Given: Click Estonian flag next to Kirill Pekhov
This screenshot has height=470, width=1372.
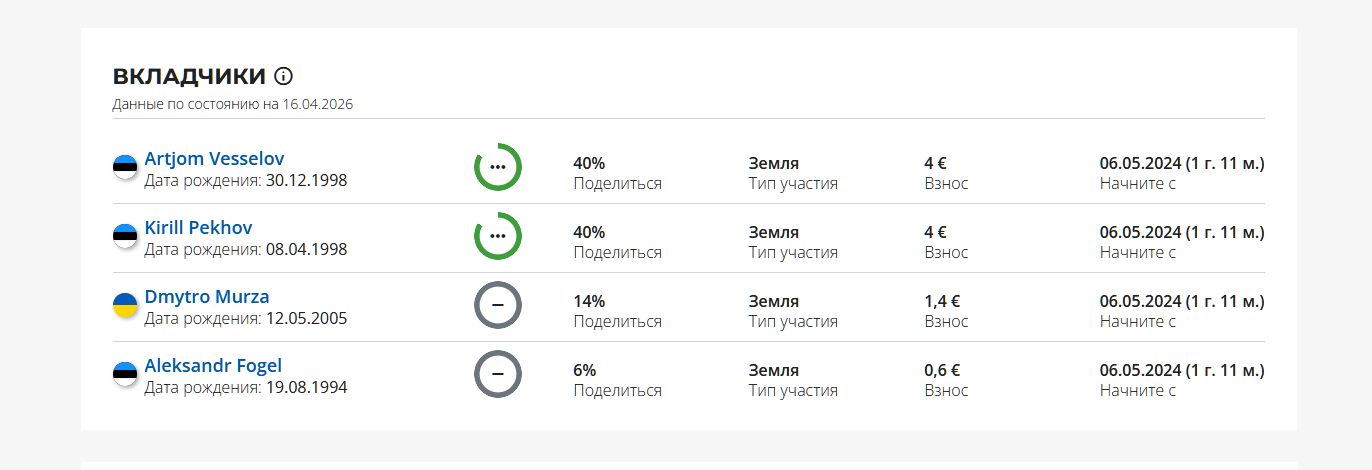Looking at the screenshot, I should coord(125,237).
